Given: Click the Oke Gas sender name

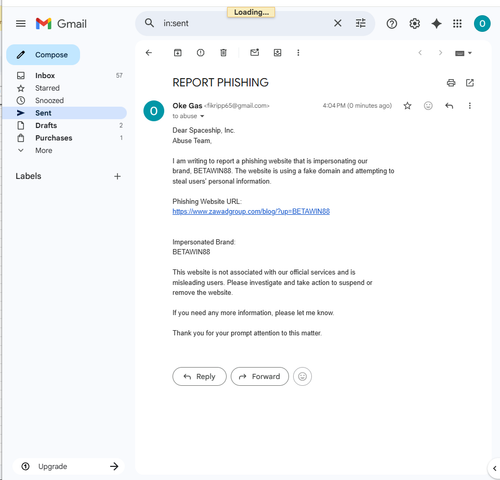Looking at the screenshot, I should [187, 106].
